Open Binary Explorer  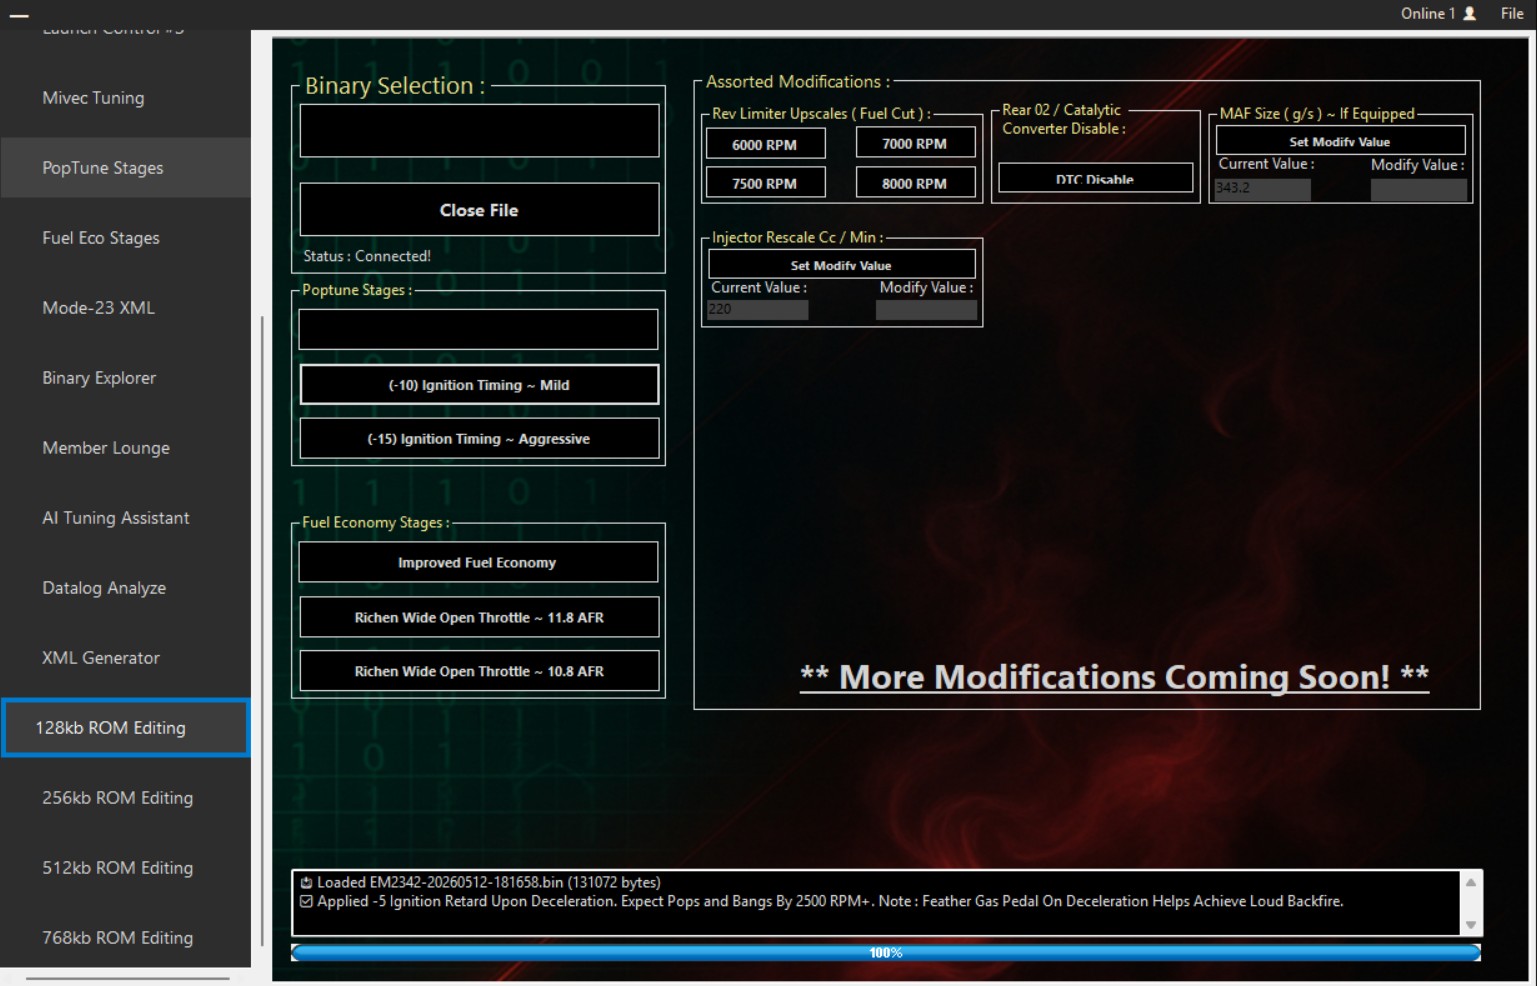[x=125, y=378]
